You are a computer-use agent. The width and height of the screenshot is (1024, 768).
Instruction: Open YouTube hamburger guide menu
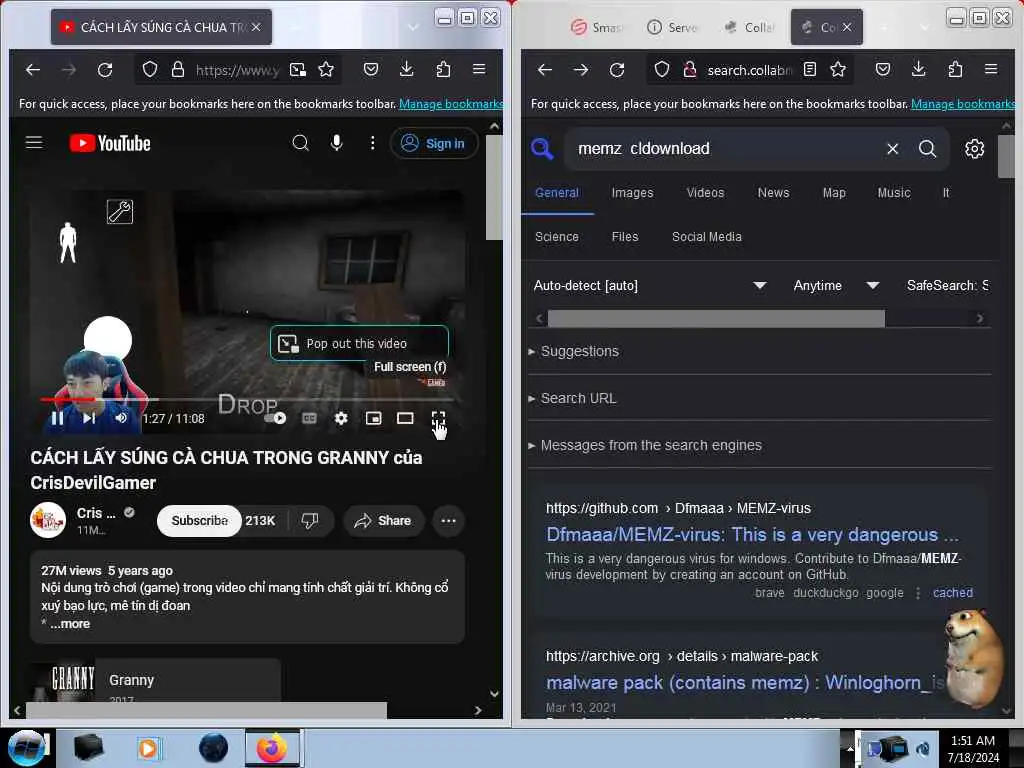click(34, 142)
